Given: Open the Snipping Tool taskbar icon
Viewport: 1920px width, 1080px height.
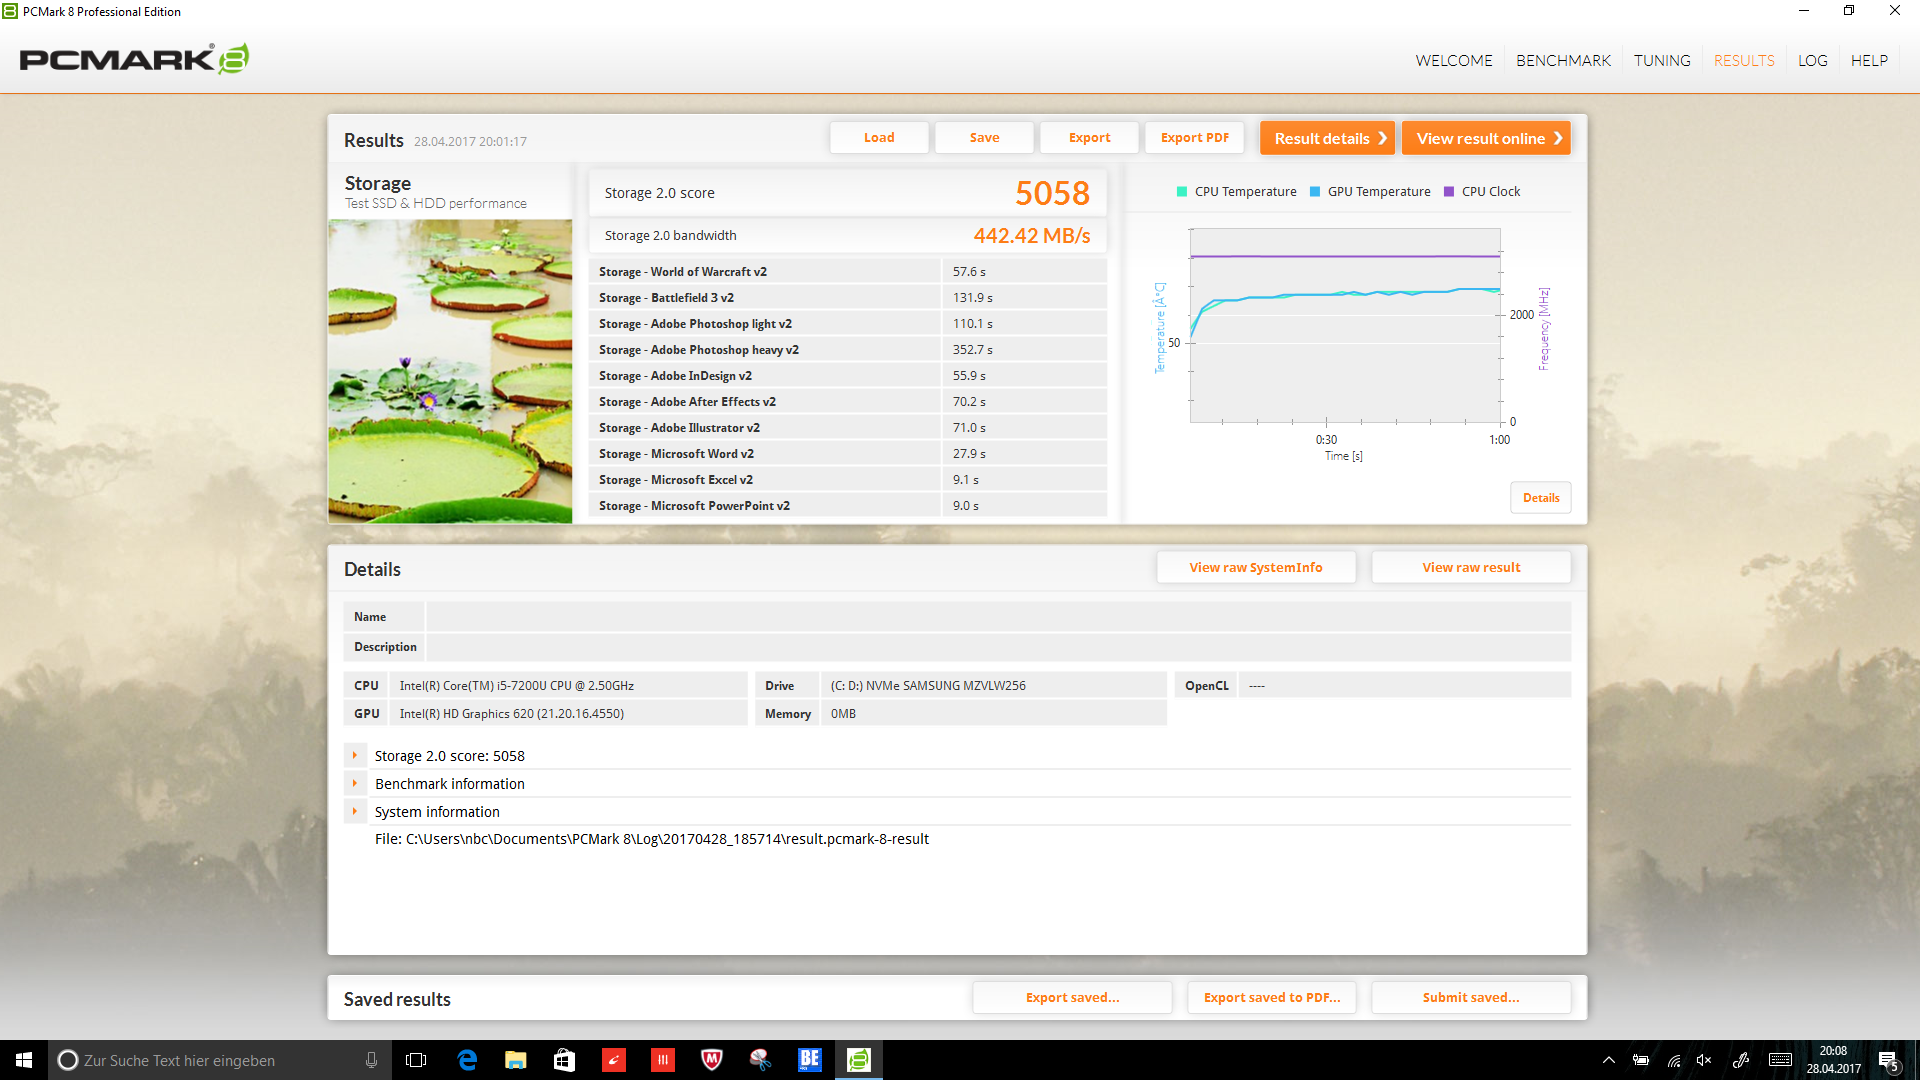Looking at the screenshot, I should 761,1060.
